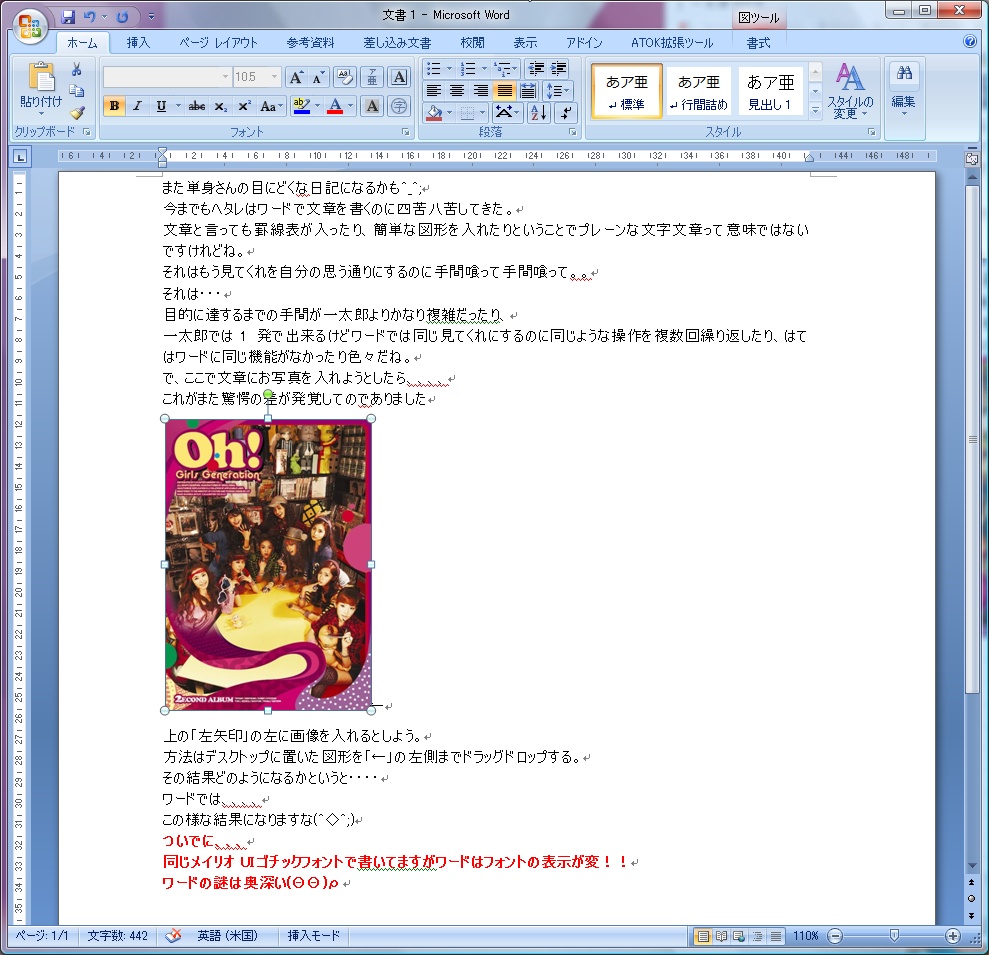Increase paragraph indent
The image size is (989, 955).
(x=558, y=68)
